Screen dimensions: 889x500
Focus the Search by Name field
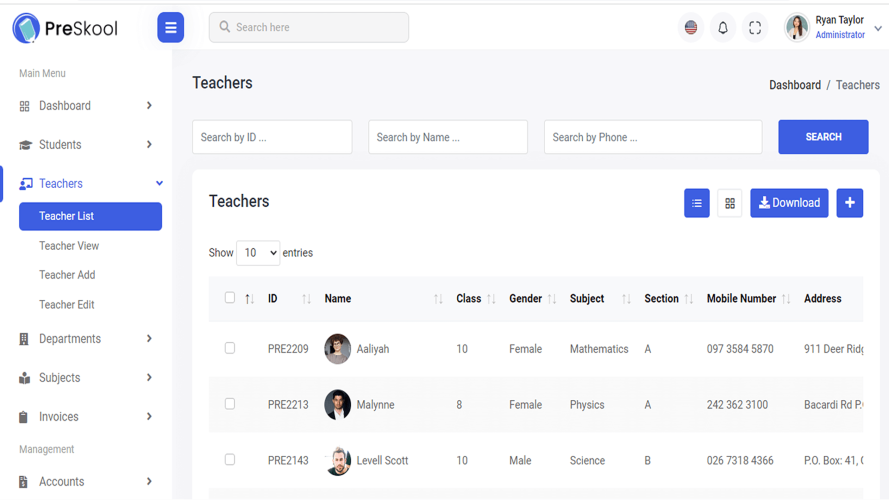(448, 137)
